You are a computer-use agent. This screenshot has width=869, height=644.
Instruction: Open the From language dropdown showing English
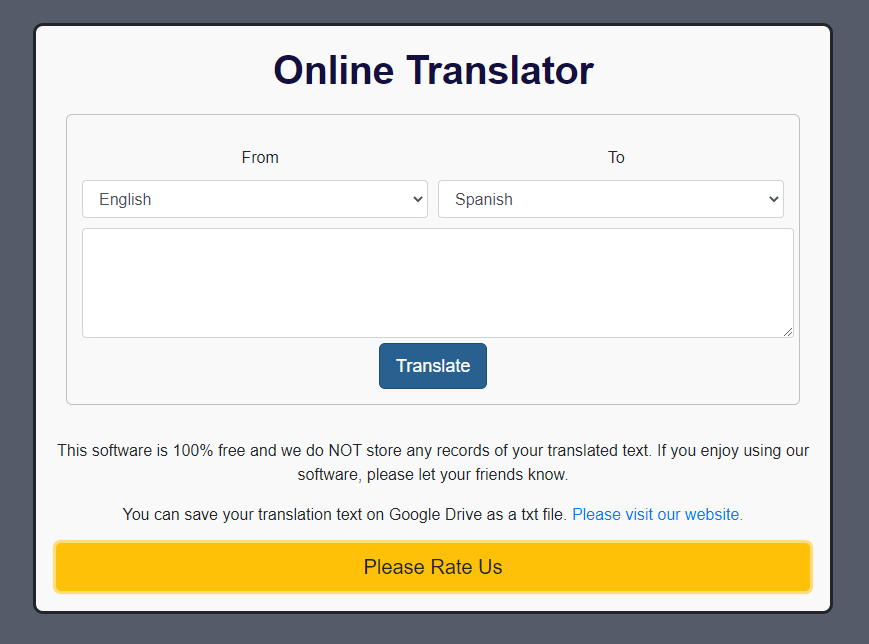pyautogui.click(x=254, y=199)
